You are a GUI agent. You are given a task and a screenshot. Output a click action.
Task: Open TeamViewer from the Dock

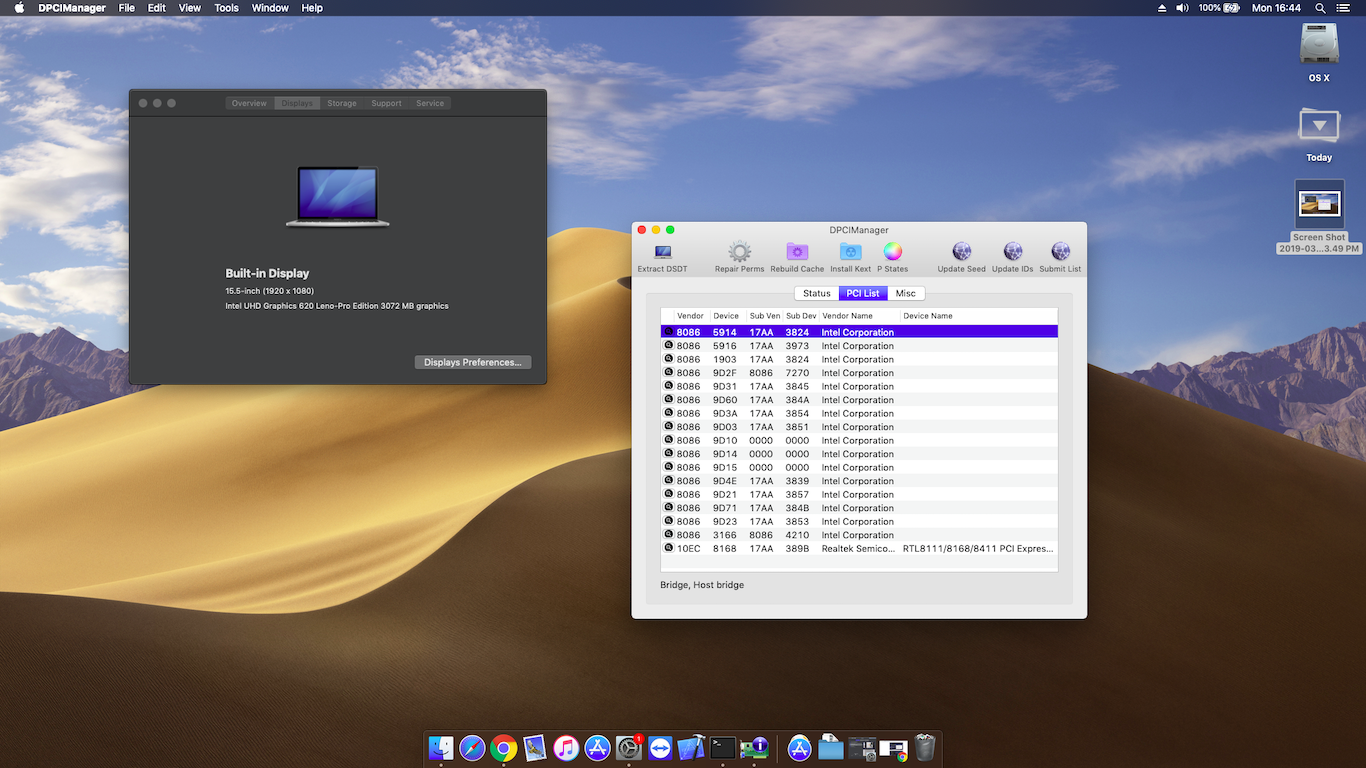coord(660,747)
